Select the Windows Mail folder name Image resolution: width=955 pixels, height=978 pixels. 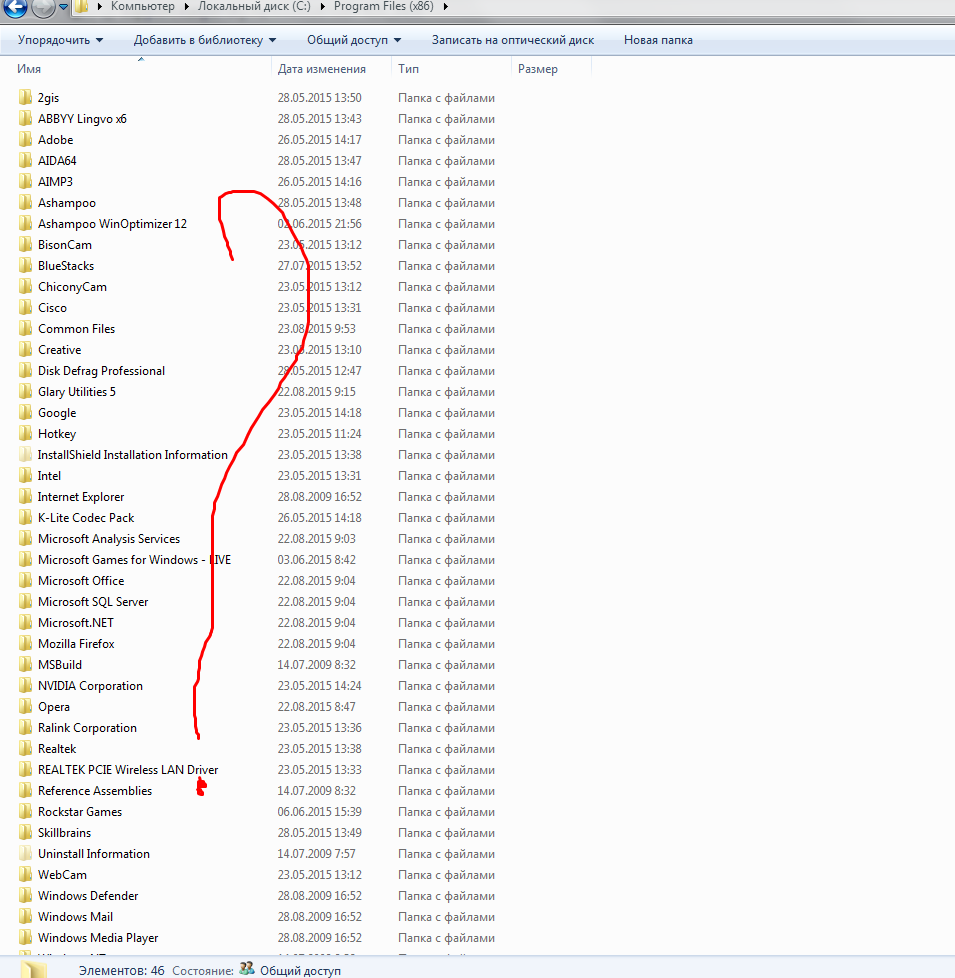point(75,917)
